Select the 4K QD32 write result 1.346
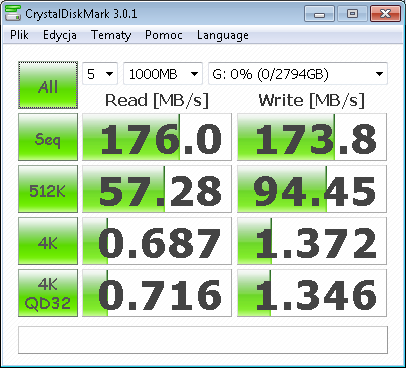 coord(312,293)
